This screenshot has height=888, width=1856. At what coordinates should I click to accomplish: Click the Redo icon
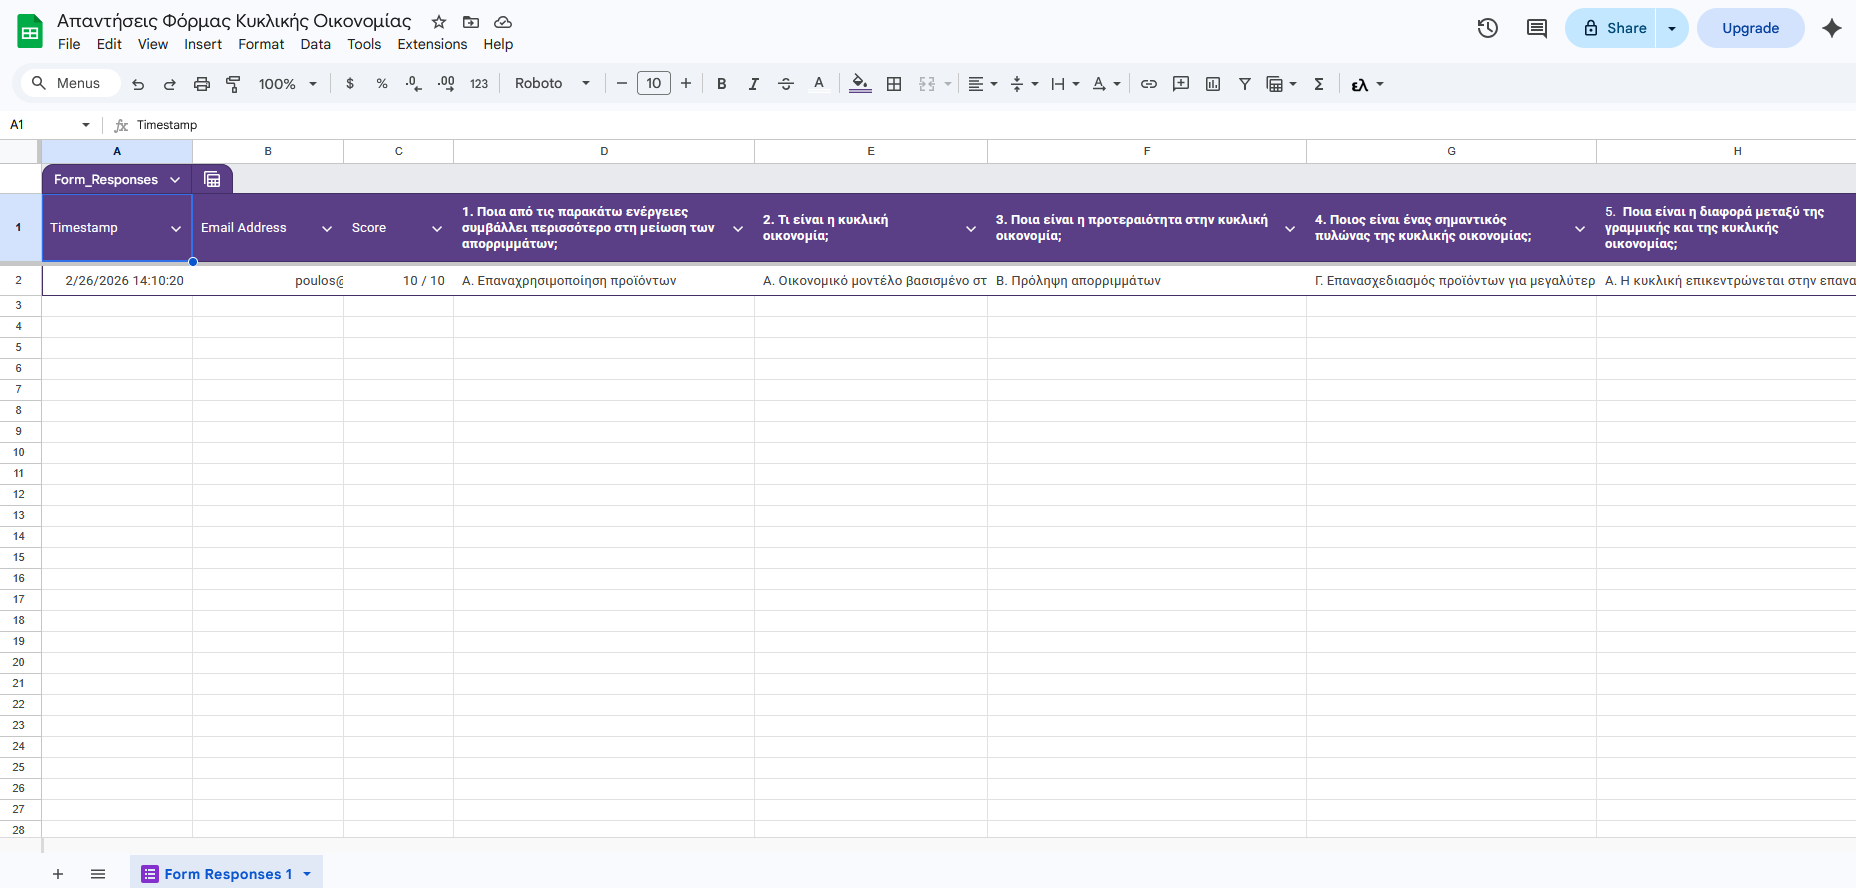[x=170, y=84]
